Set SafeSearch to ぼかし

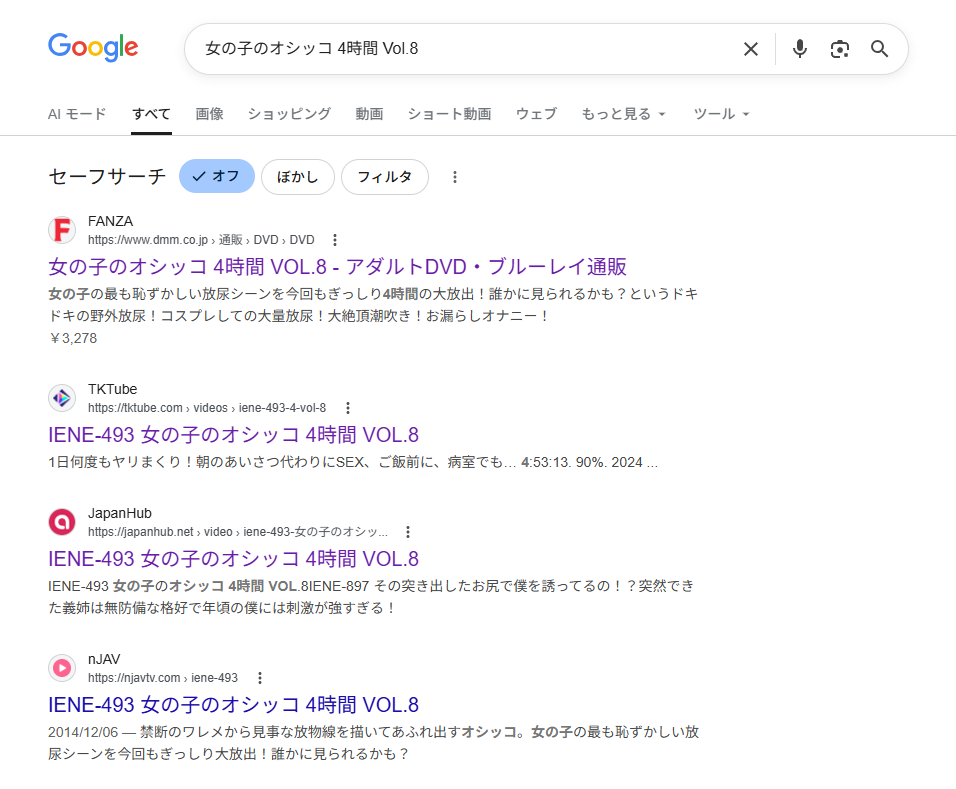298,177
